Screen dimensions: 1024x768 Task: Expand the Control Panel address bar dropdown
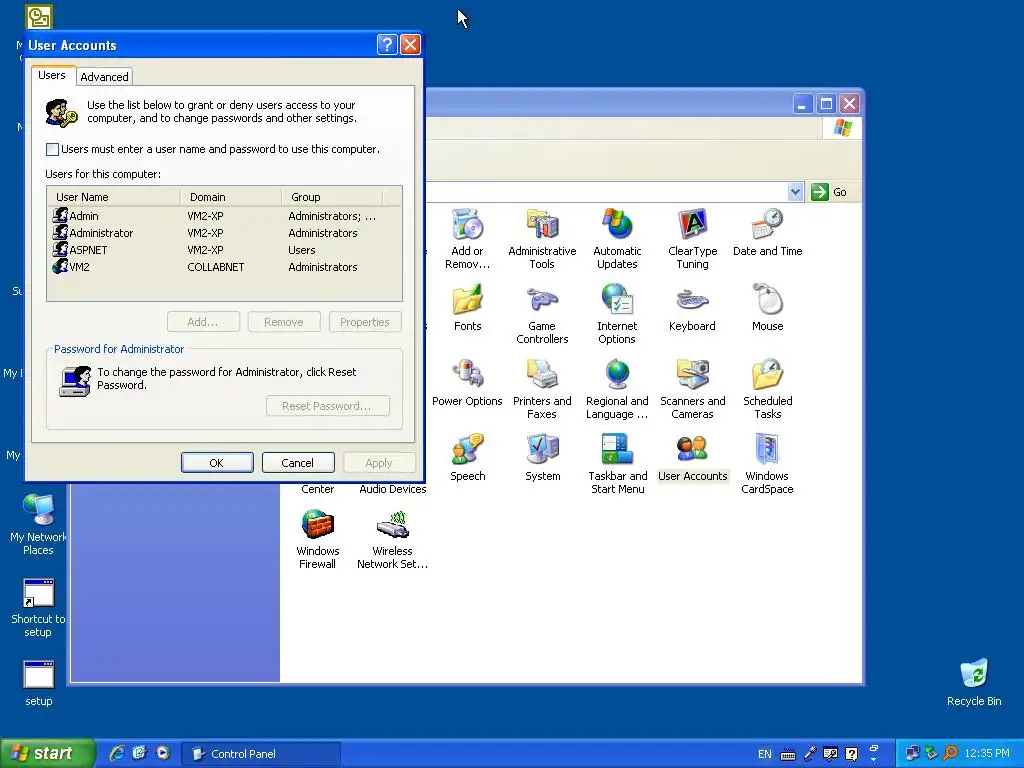(795, 192)
